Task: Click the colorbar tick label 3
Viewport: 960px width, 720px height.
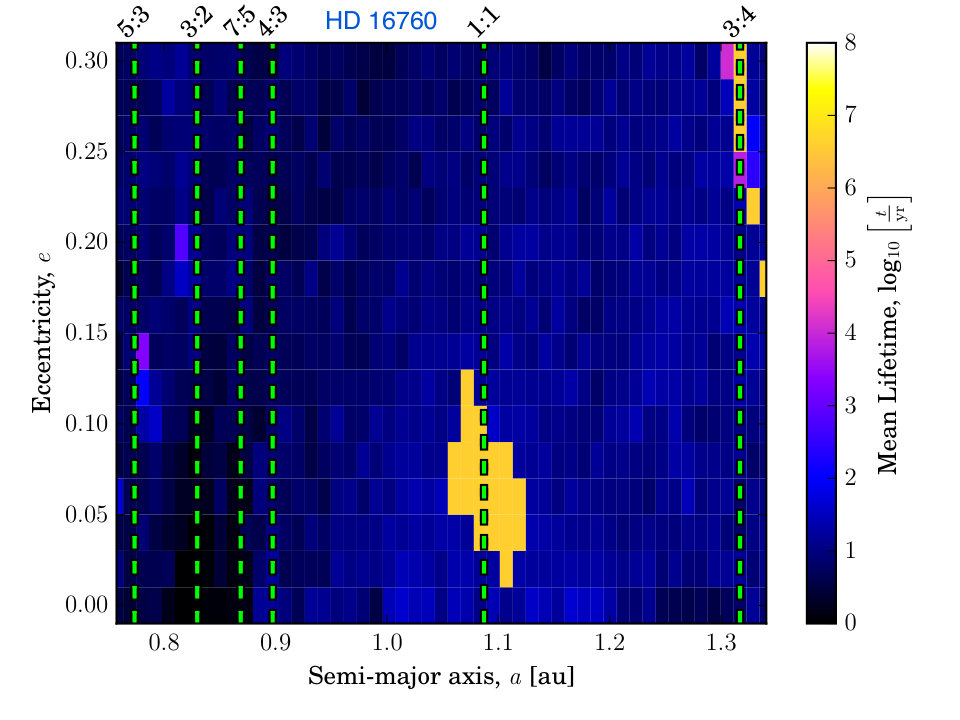Action: 850,405
